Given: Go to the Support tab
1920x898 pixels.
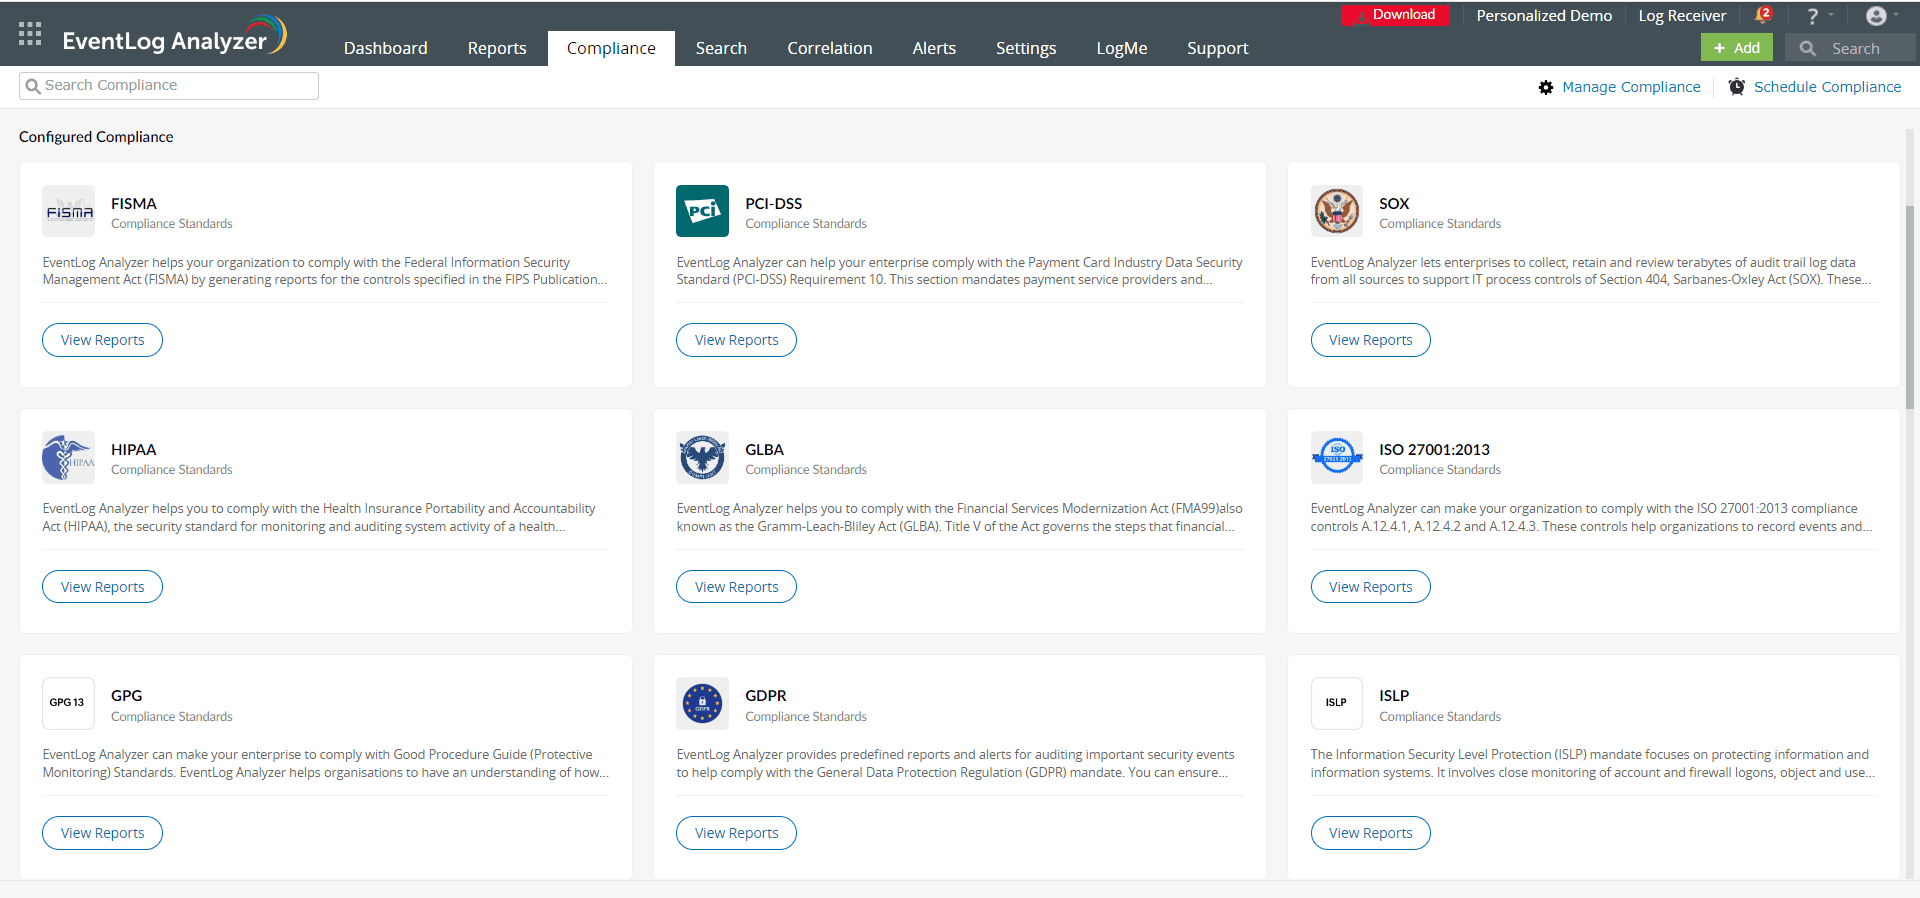Looking at the screenshot, I should coord(1218,48).
